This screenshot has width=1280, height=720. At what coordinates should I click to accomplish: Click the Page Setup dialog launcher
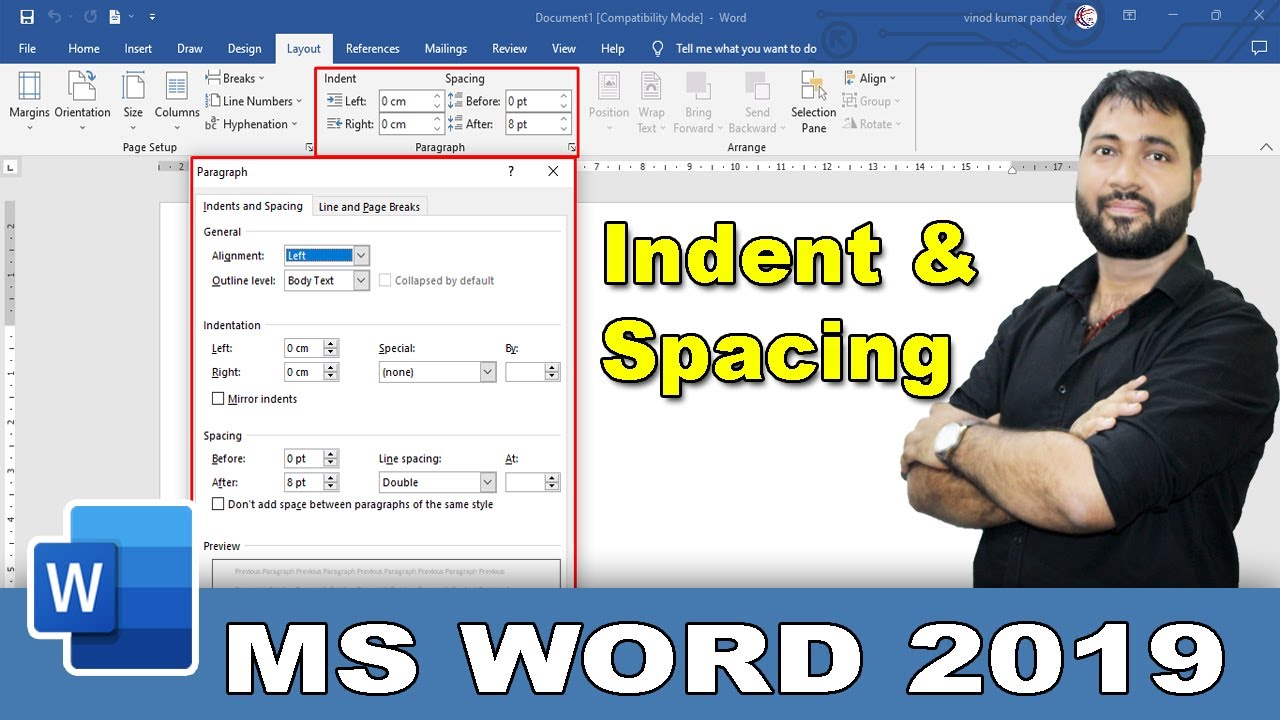click(x=308, y=148)
